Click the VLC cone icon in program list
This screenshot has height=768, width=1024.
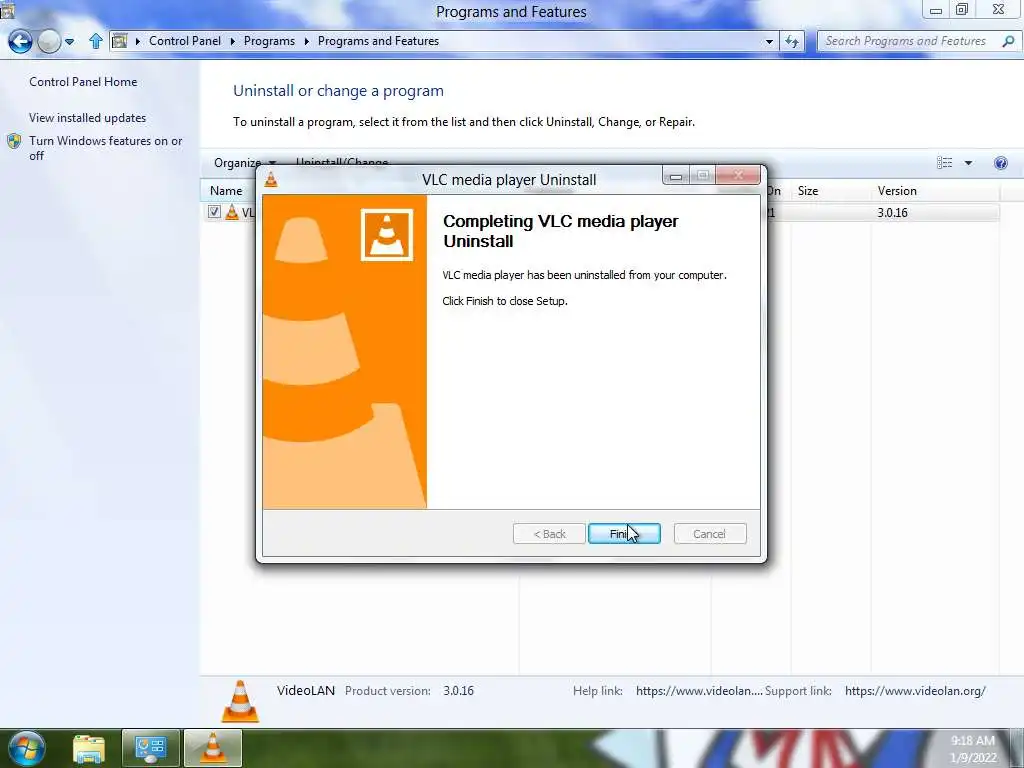(232, 212)
